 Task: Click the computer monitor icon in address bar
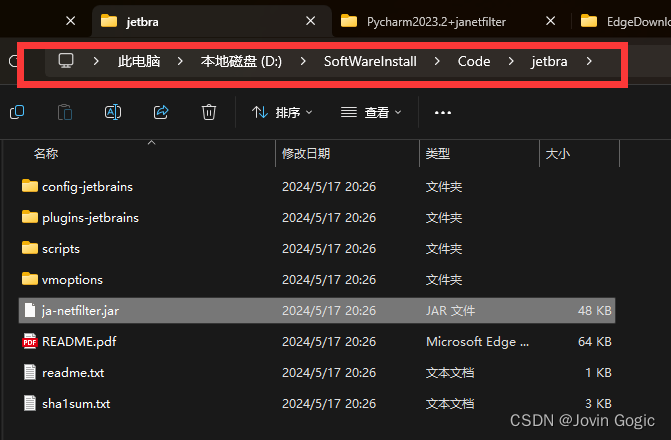tap(66, 61)
